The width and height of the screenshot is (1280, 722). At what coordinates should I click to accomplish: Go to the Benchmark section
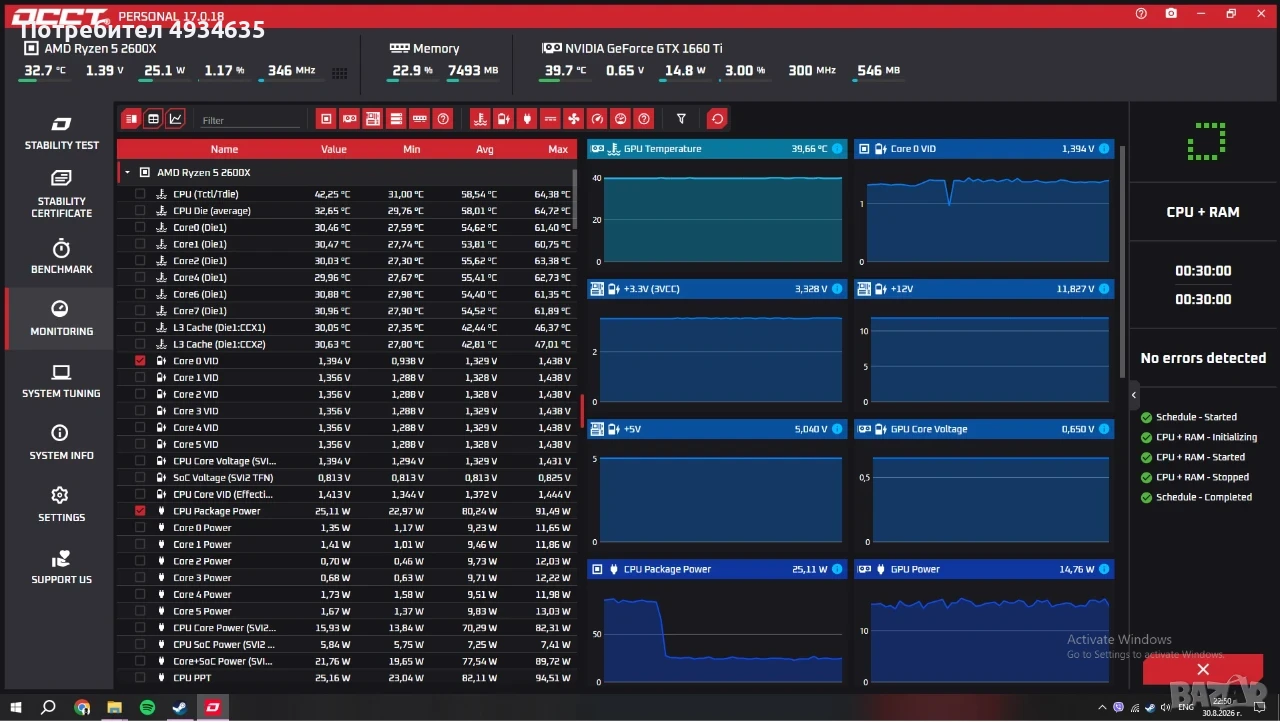61,257
